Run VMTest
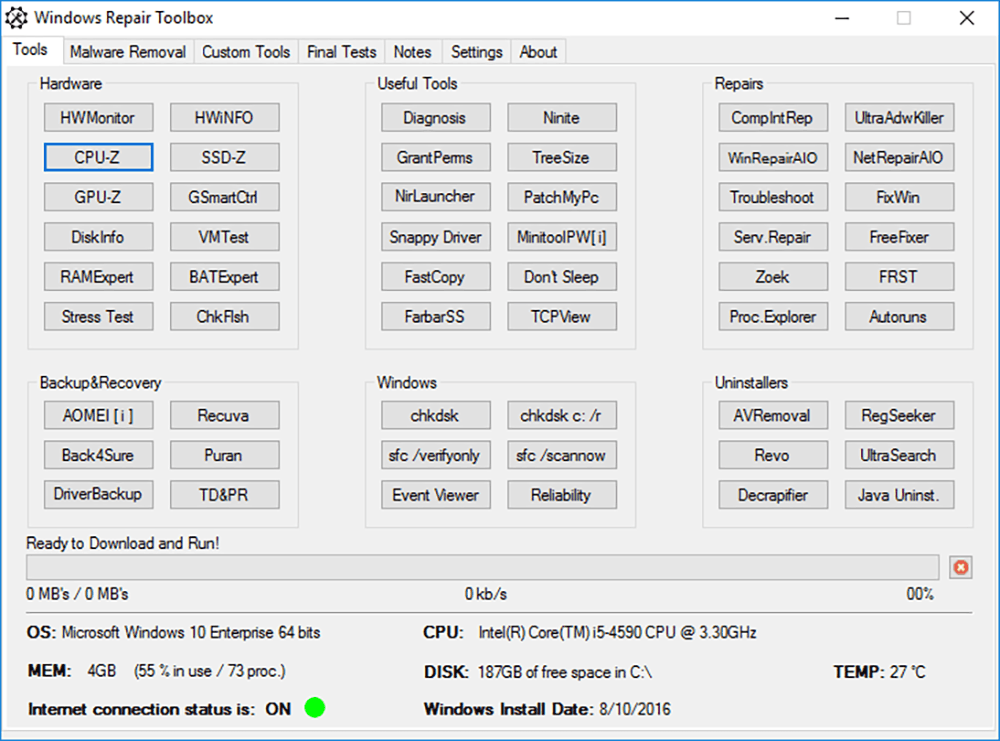The height and width of the screenshot is (741, 1000). point(224,237)
